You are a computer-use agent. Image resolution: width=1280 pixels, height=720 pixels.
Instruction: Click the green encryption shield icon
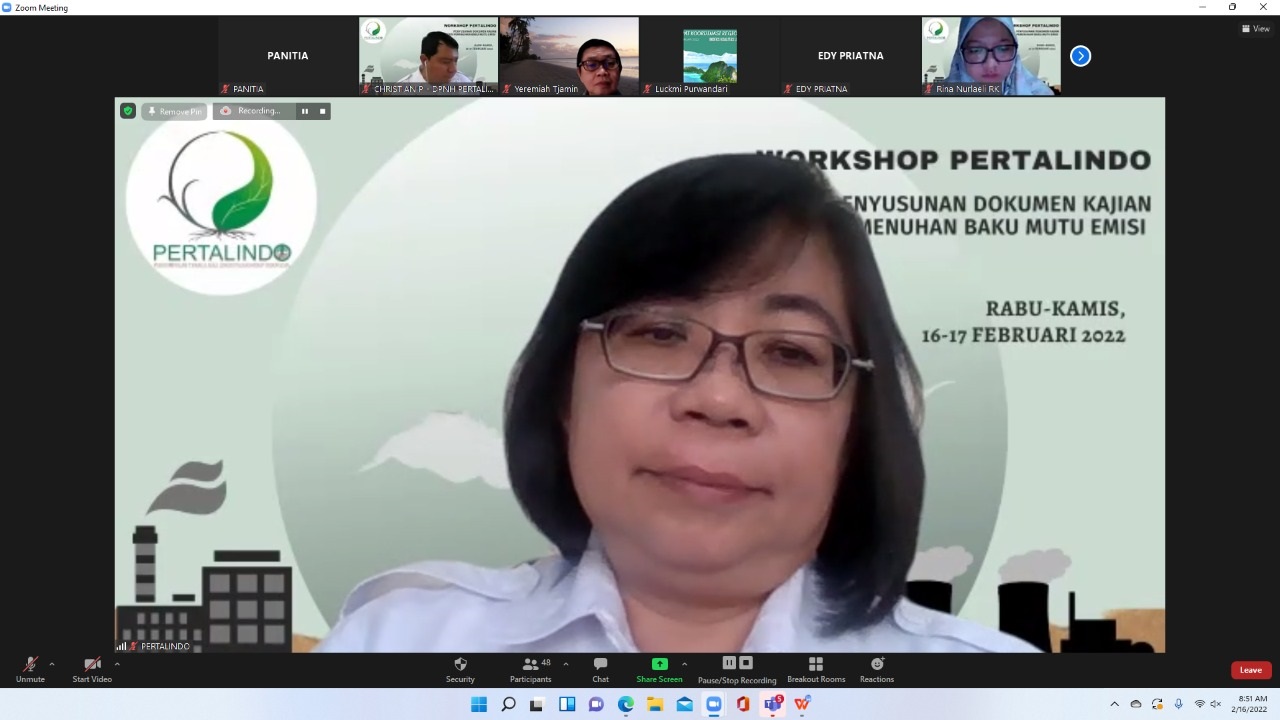click(x=128, y=111)
